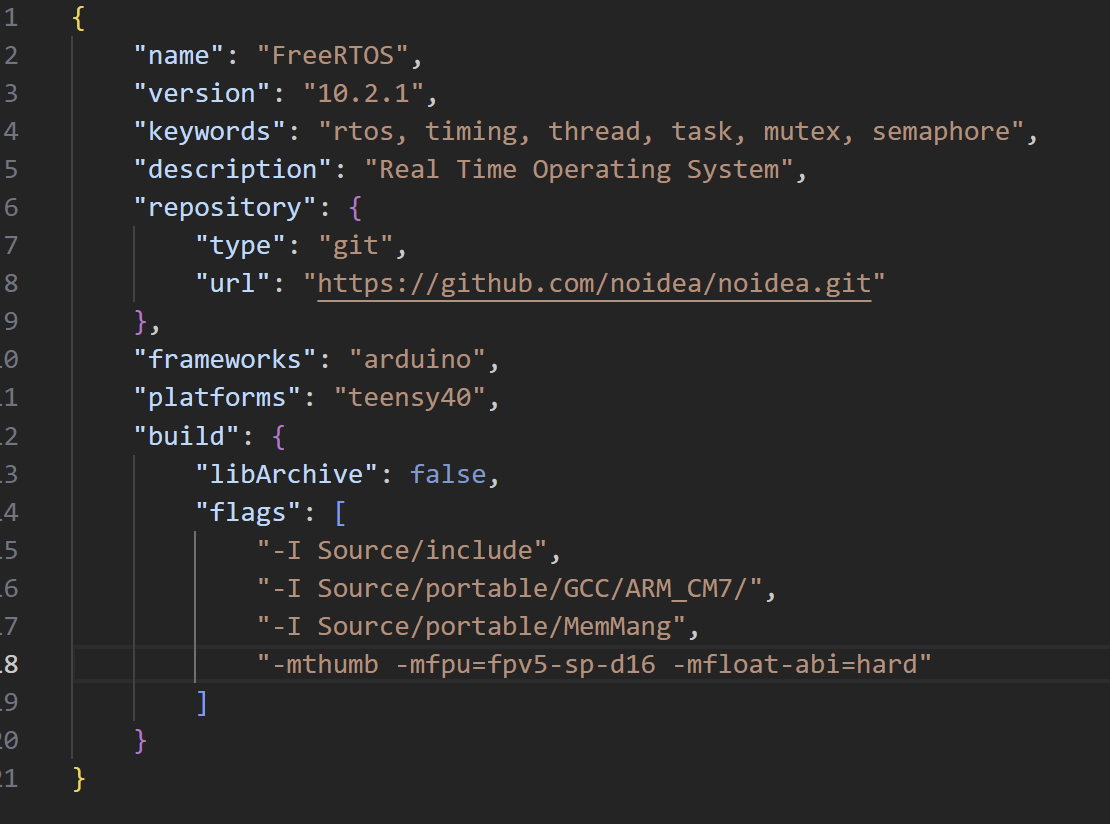Place cursor in the "FreeRTOS" value

click(333, 55)
